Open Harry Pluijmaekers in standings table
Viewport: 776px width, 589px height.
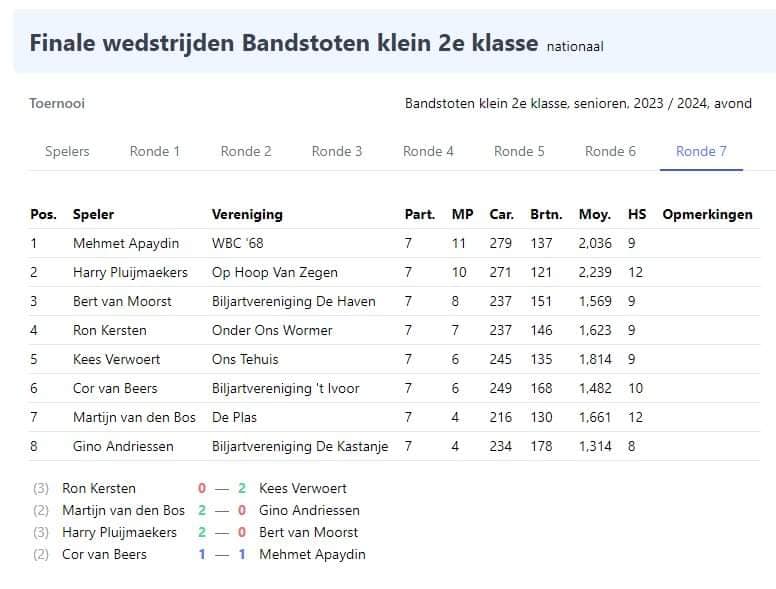[130, 273]
